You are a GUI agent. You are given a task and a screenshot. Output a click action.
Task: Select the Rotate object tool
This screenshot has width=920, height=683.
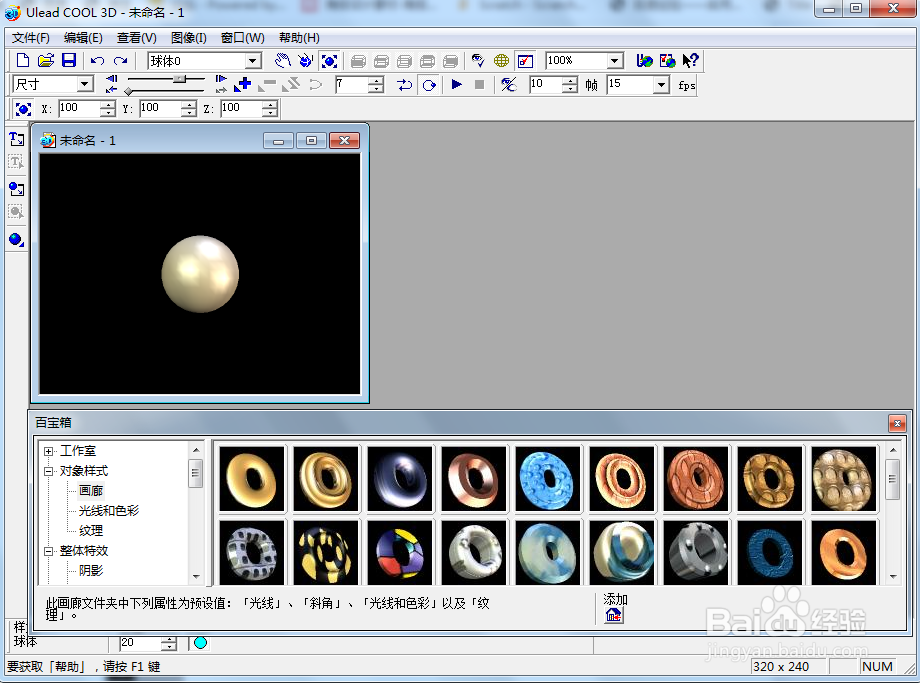pos(306,60)
